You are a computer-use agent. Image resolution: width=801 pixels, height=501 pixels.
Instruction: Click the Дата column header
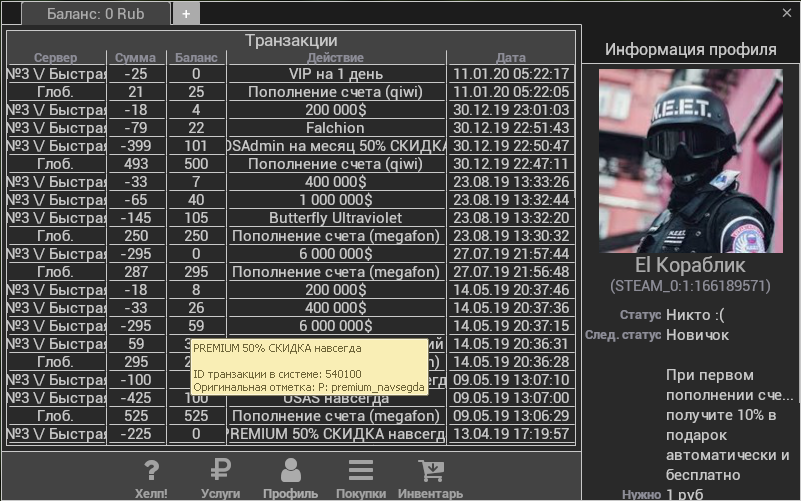(x=510, y=58)
